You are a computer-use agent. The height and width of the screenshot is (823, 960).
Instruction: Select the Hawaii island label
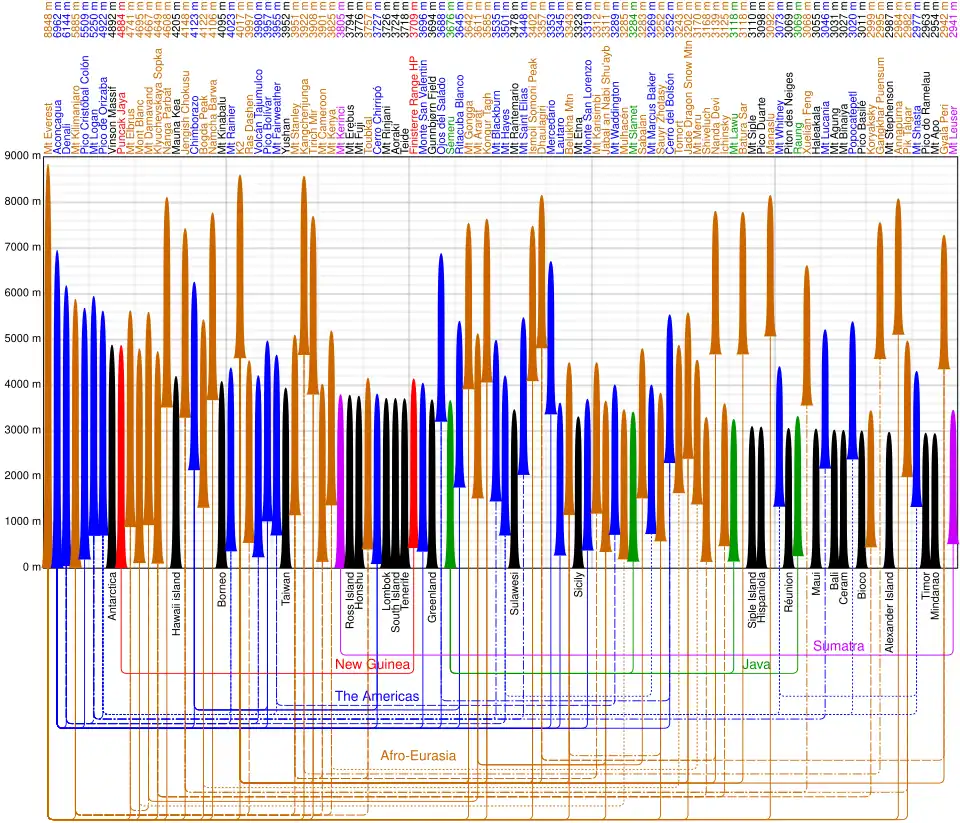click(176, 604)
